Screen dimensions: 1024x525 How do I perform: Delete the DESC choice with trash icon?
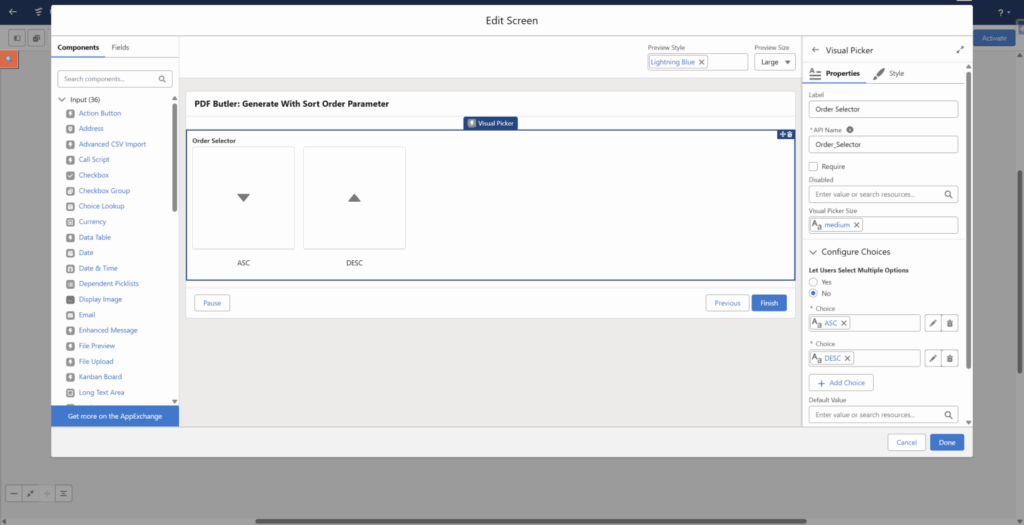(950, 358)
